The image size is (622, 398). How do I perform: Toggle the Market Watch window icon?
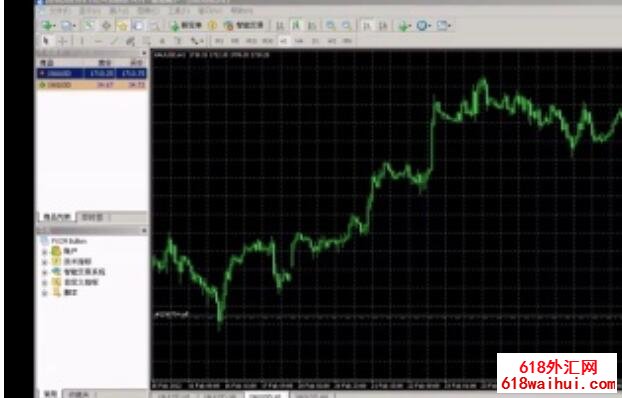click(88, 26)
